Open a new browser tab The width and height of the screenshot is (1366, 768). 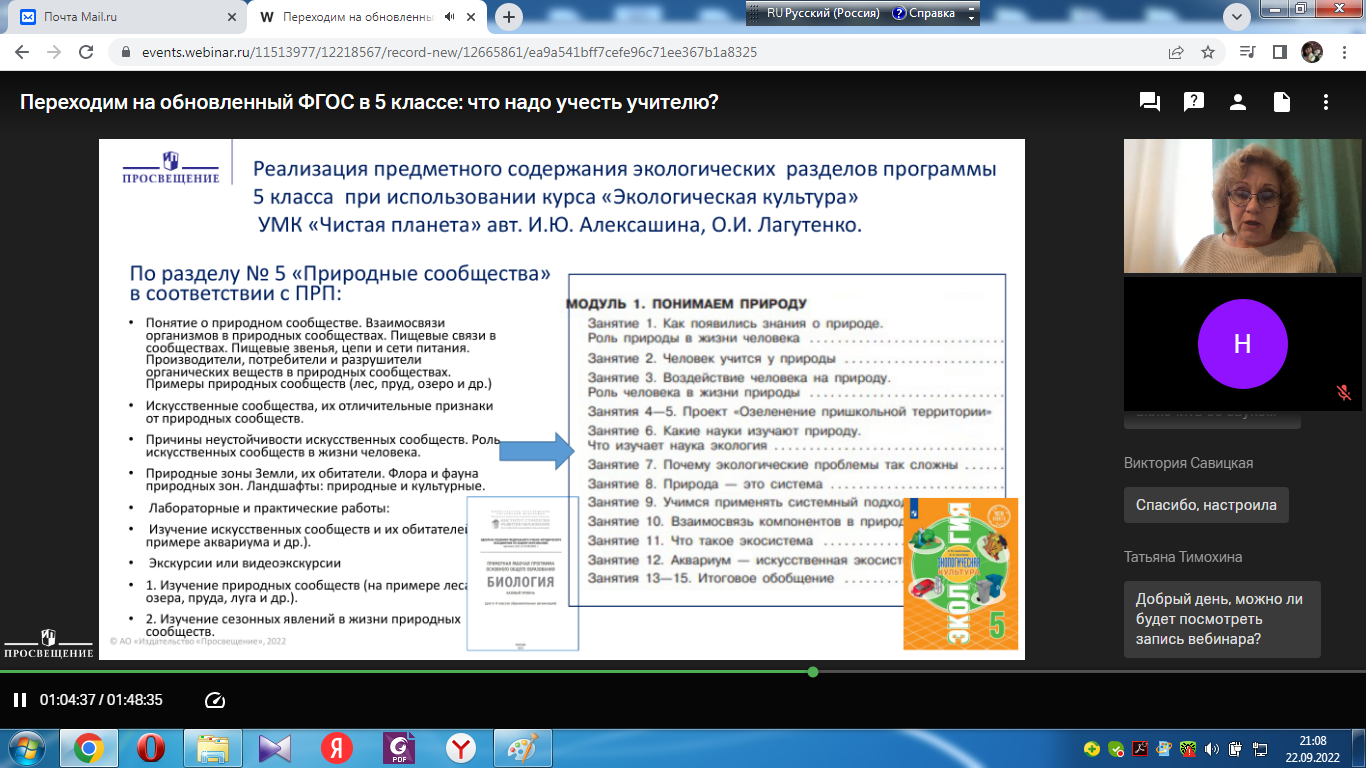(x=509, y=17)
